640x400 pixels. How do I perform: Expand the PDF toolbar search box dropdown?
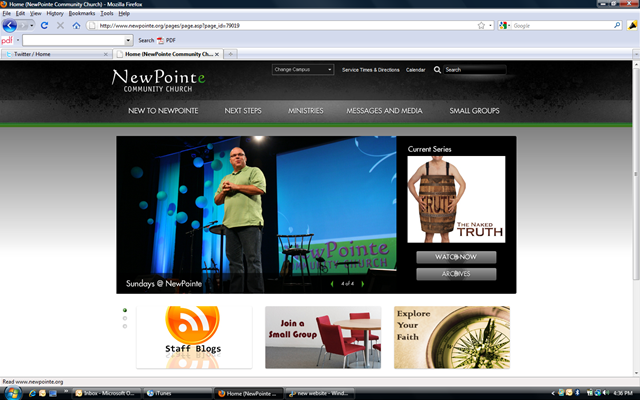128,40
